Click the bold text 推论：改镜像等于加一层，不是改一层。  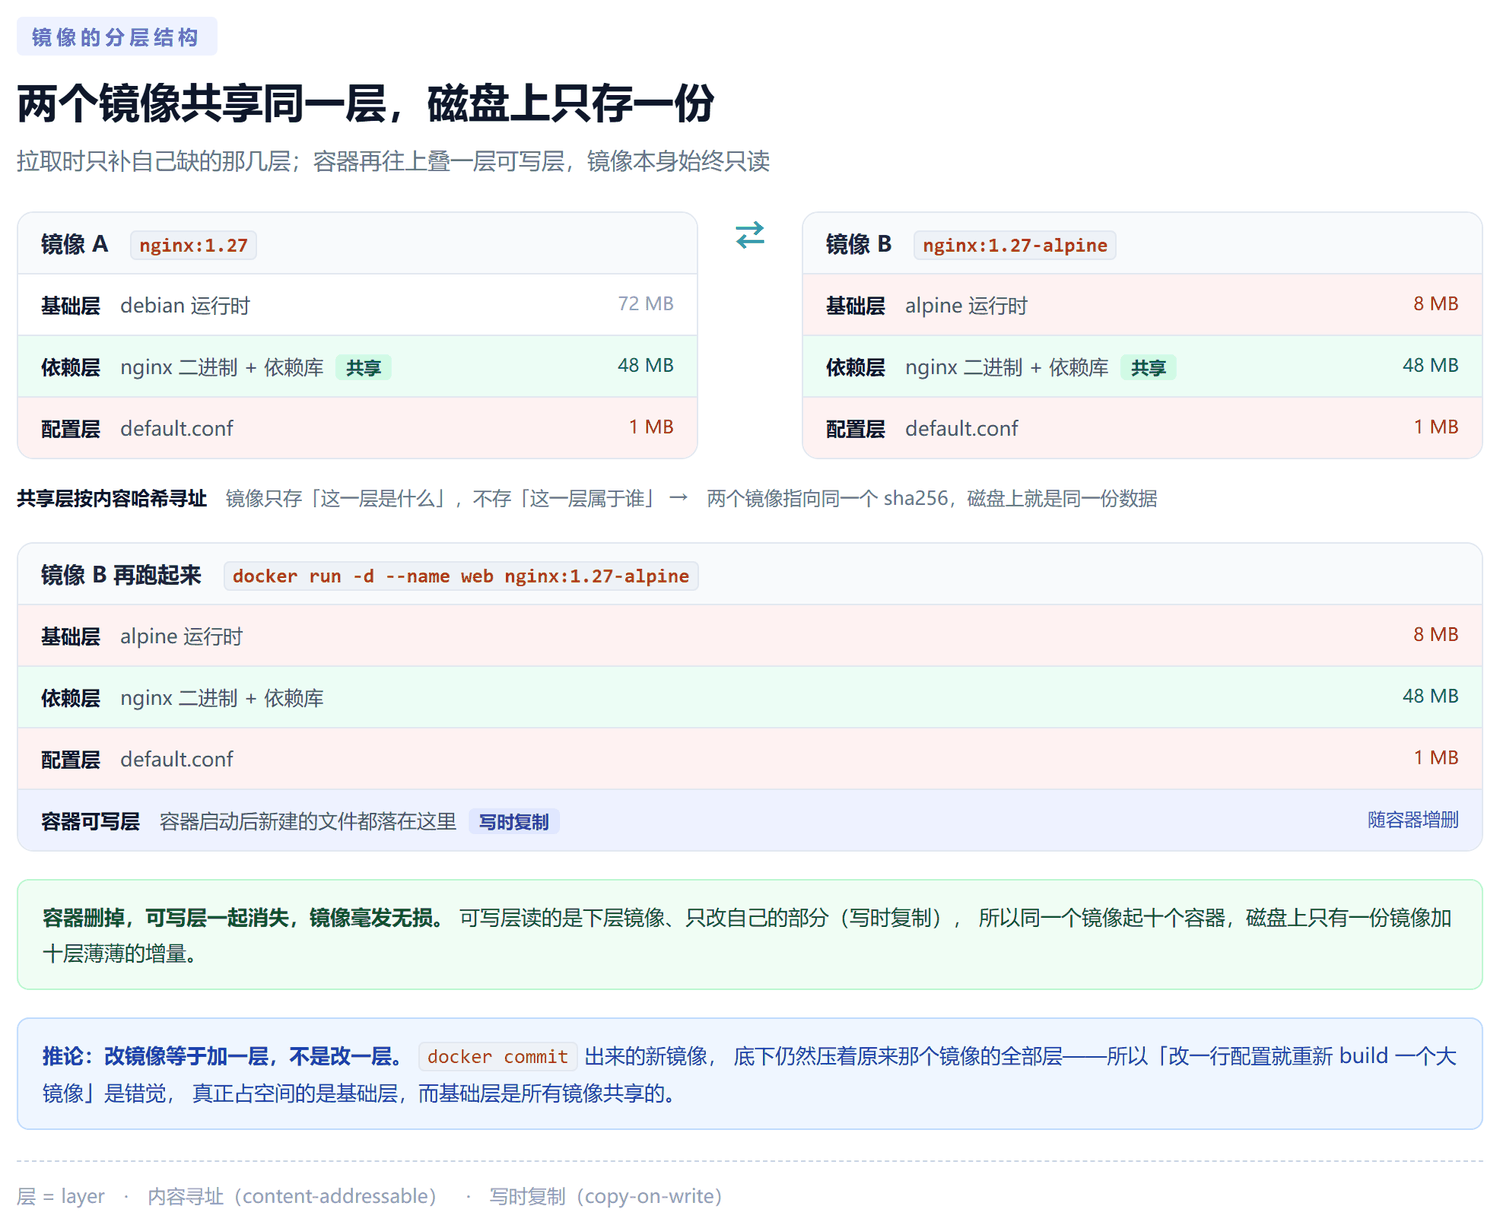tap(224, 1056)
